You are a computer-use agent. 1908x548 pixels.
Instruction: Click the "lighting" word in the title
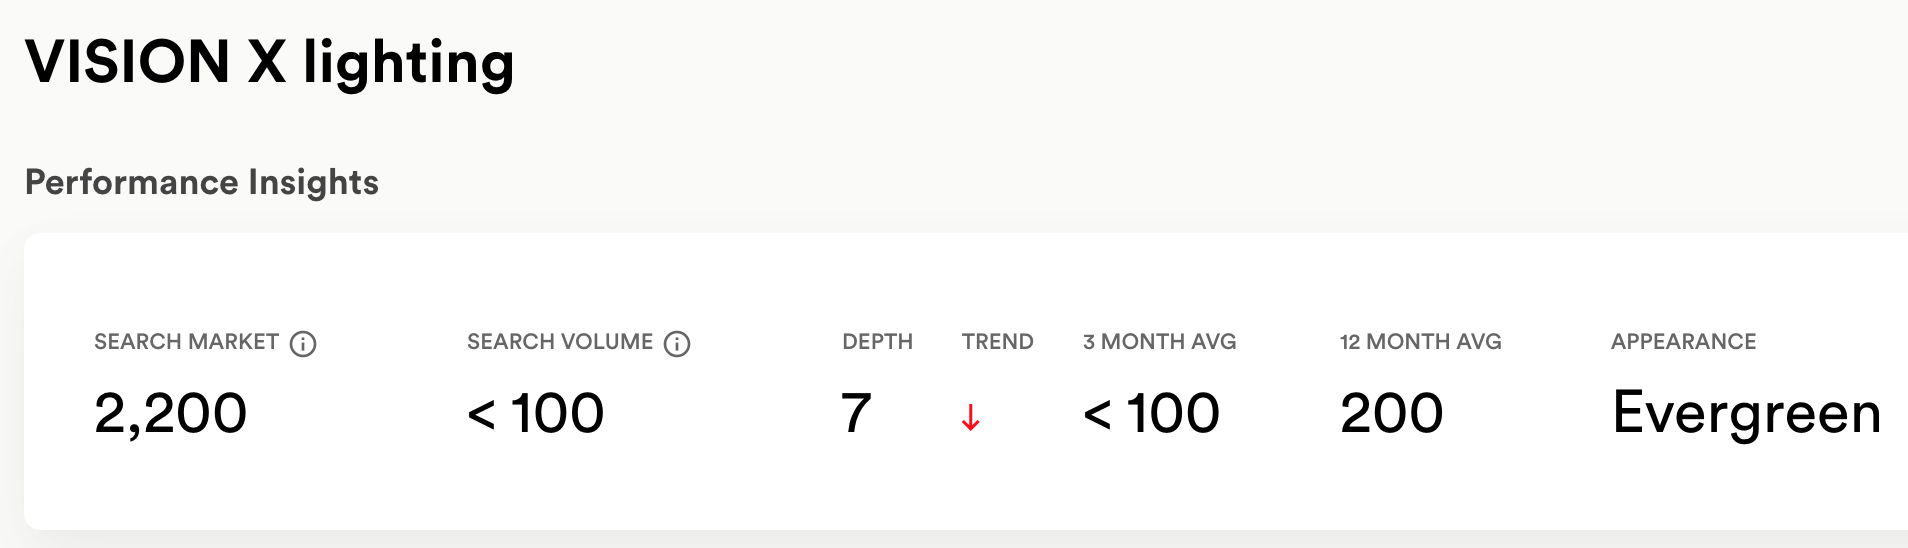(409, 64)
